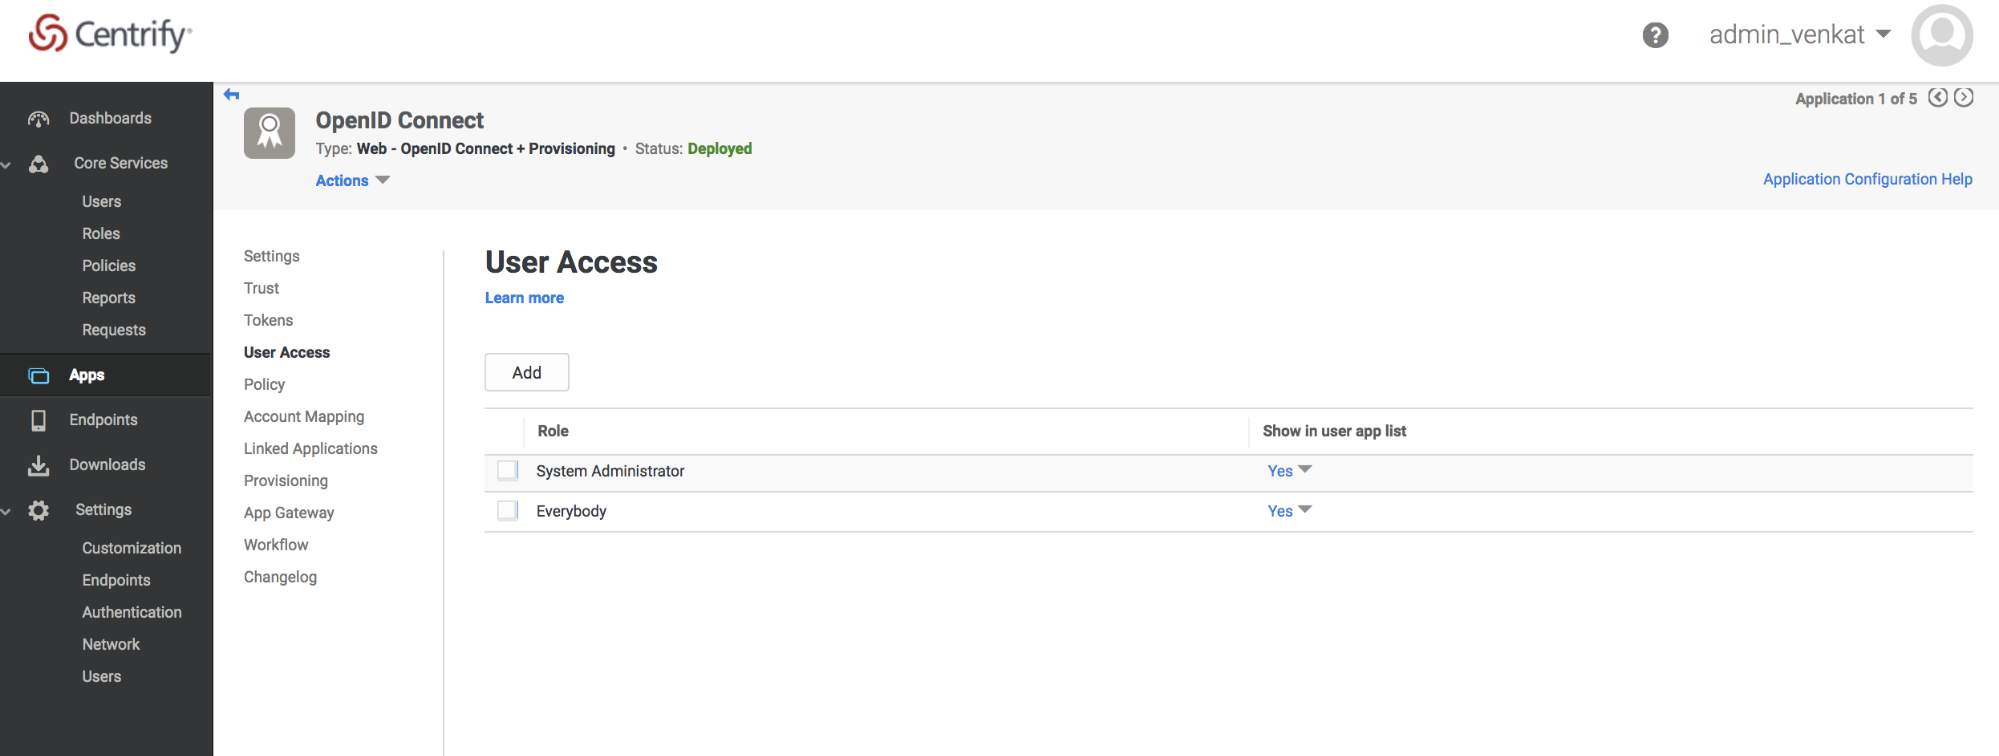Select the System Administrator role checkbox

click(x=508, y=471)
